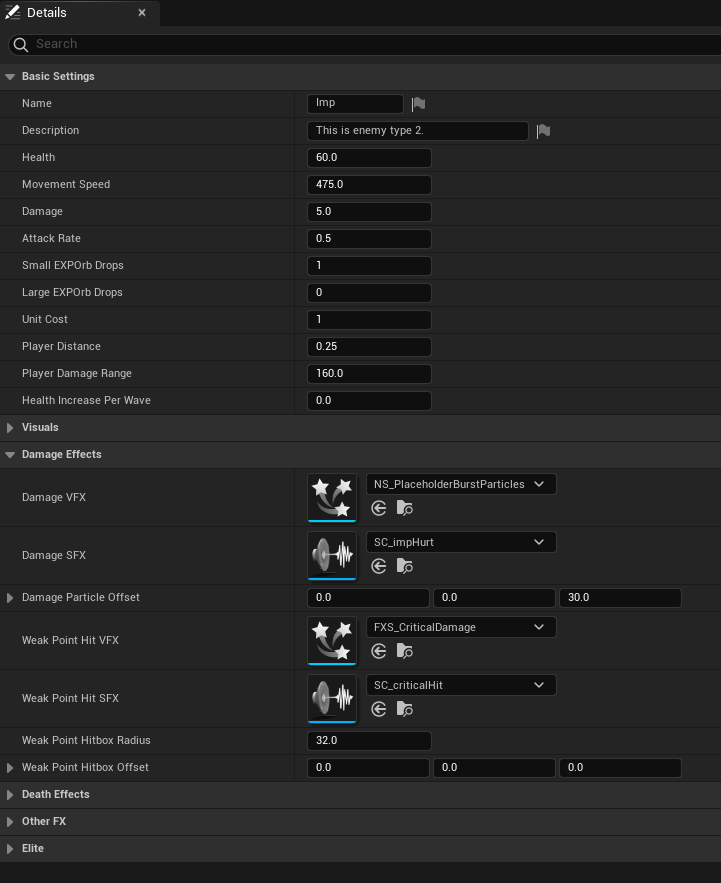721x883 pixels.
Task: Click localization flag icon next to Name field
Action: 418,104
